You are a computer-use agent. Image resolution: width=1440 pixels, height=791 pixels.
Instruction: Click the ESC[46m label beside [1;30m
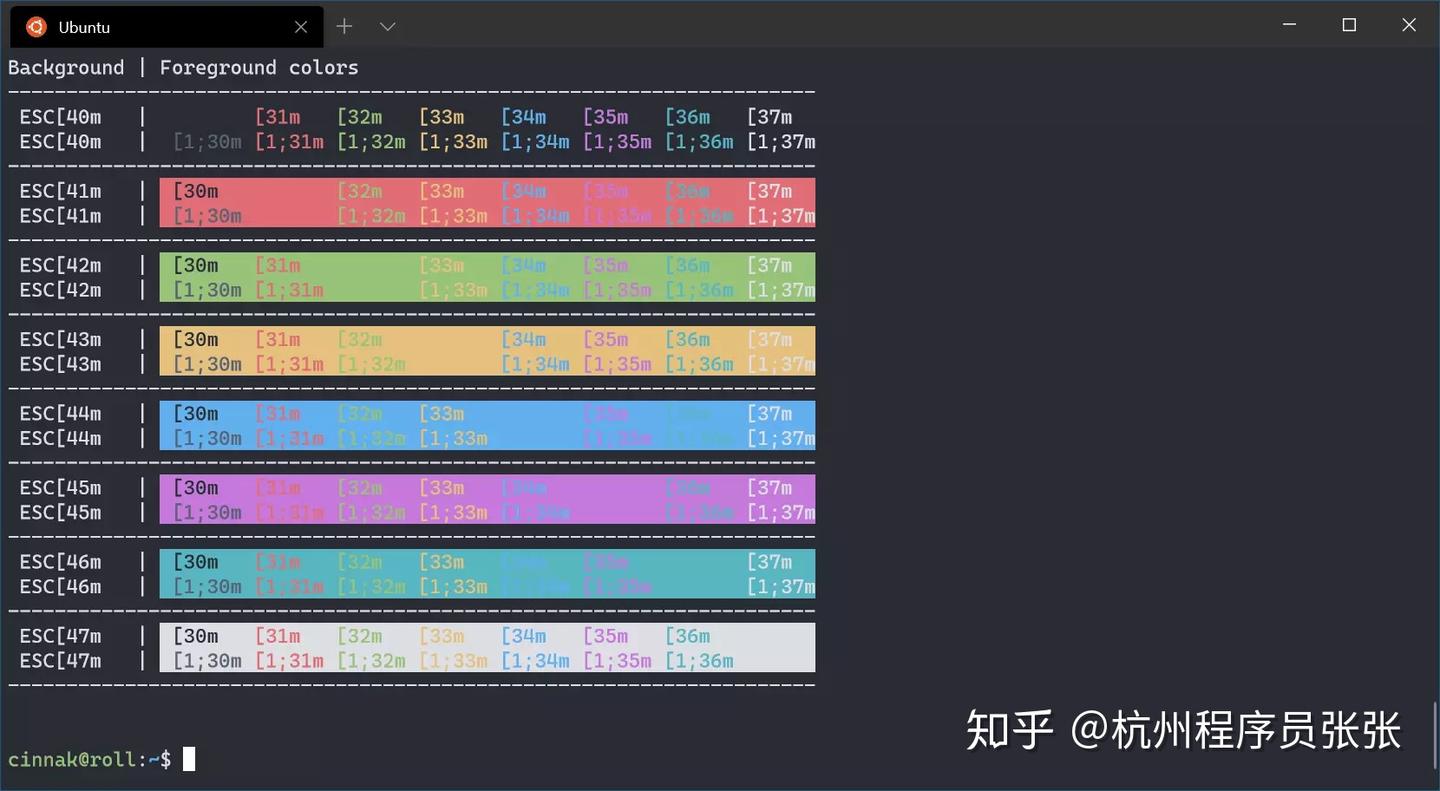60,586
